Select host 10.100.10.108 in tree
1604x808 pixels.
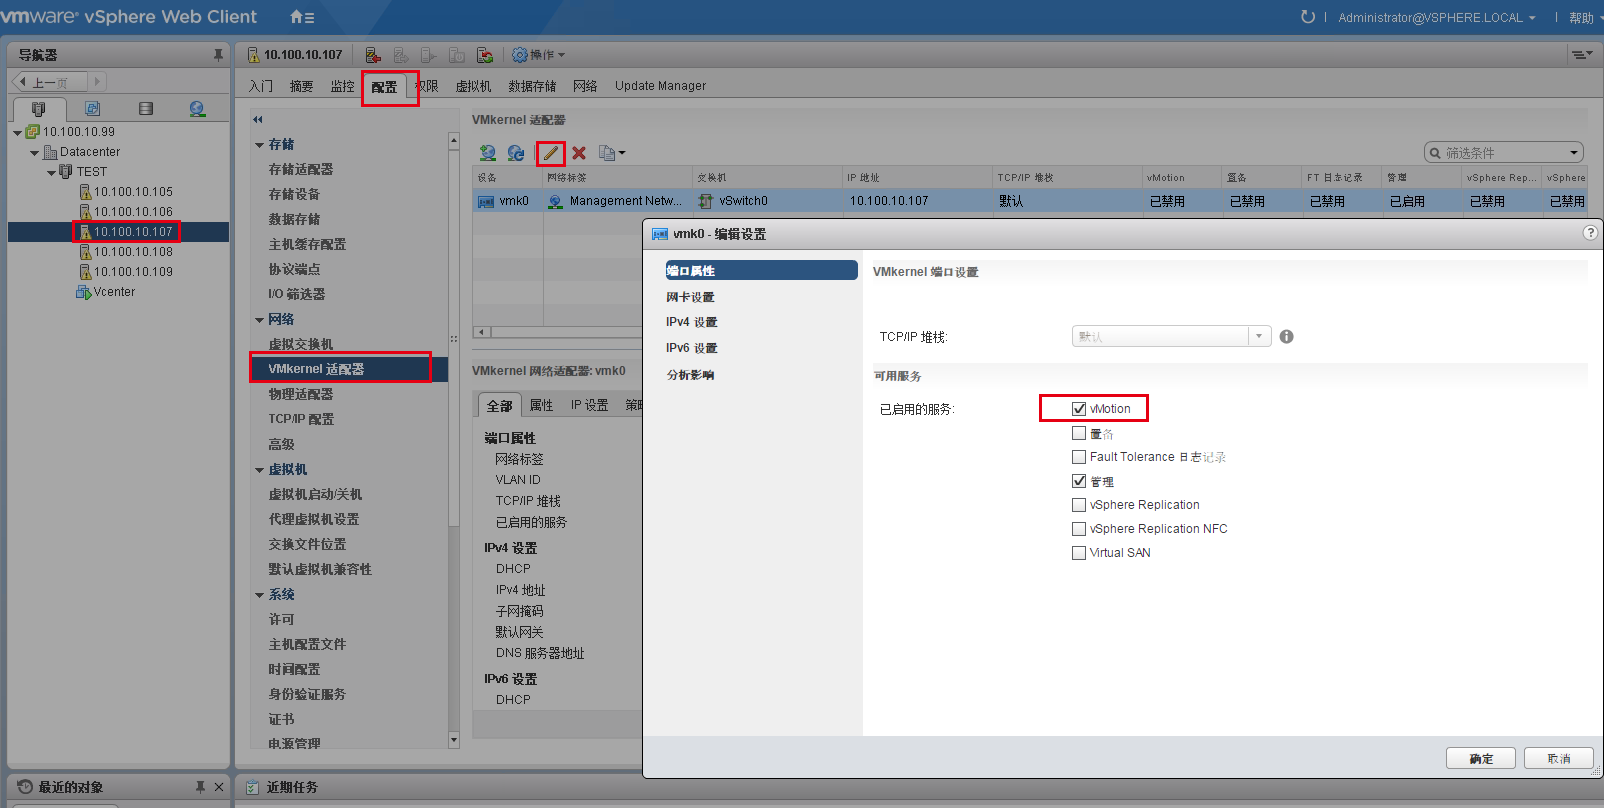coord(133,252)
